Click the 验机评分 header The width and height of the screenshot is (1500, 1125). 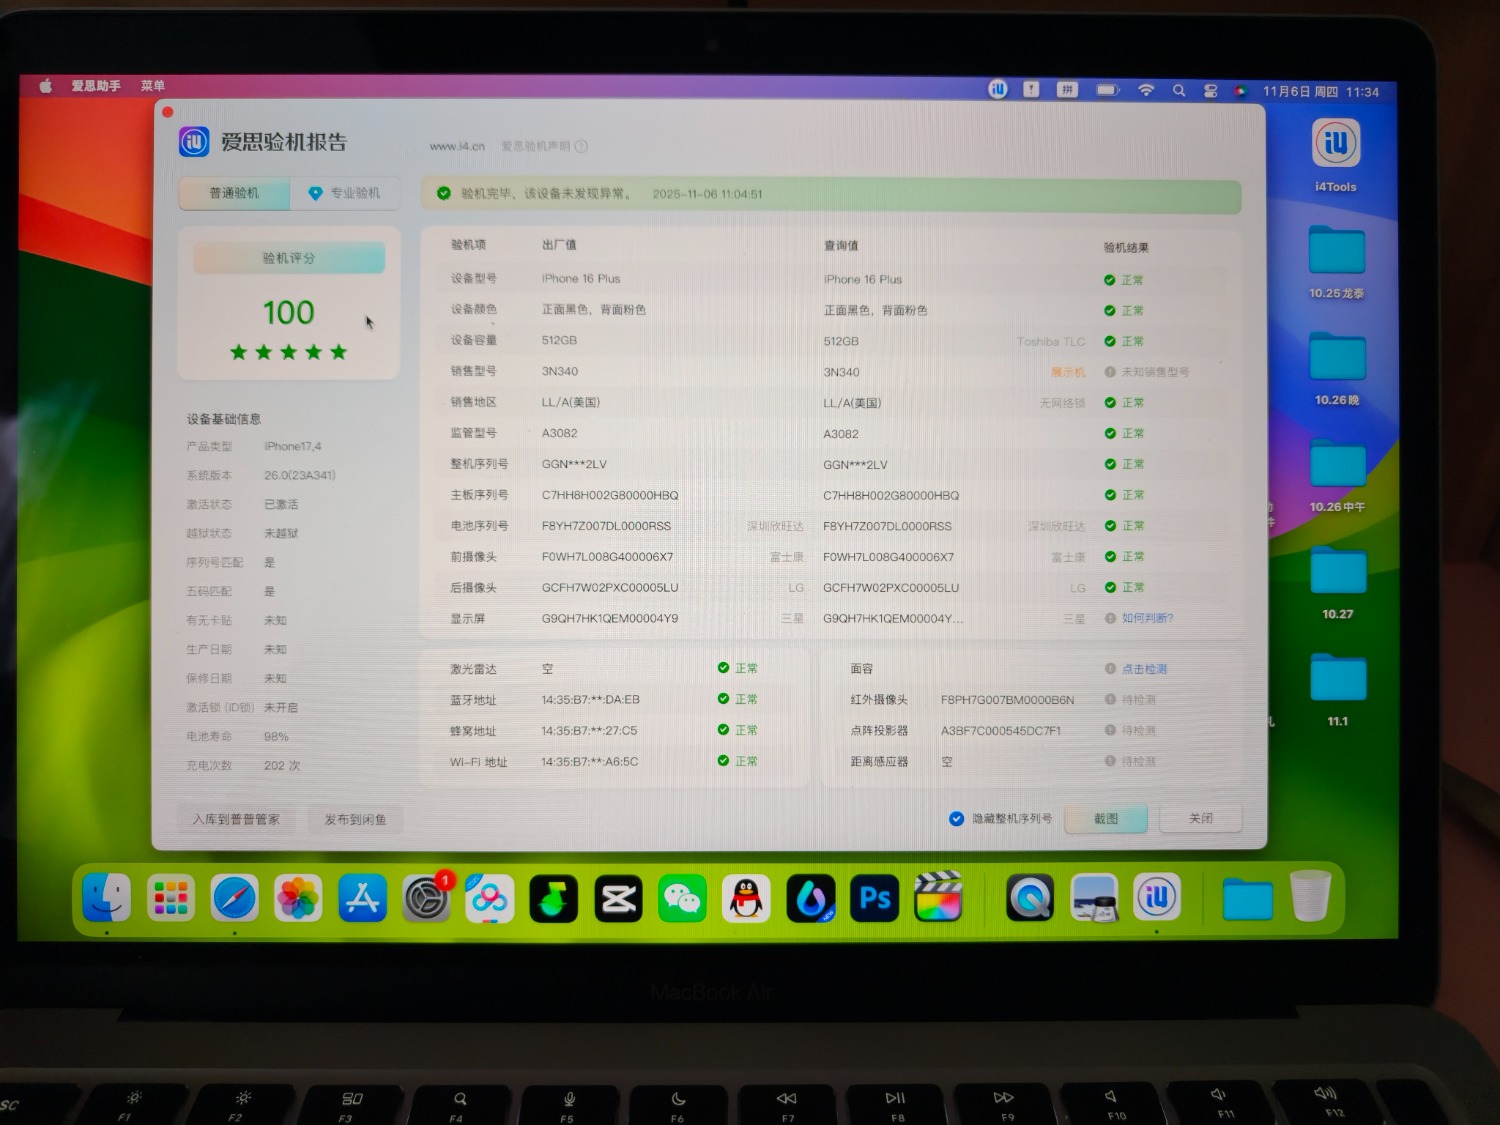(x=289, y=258)
